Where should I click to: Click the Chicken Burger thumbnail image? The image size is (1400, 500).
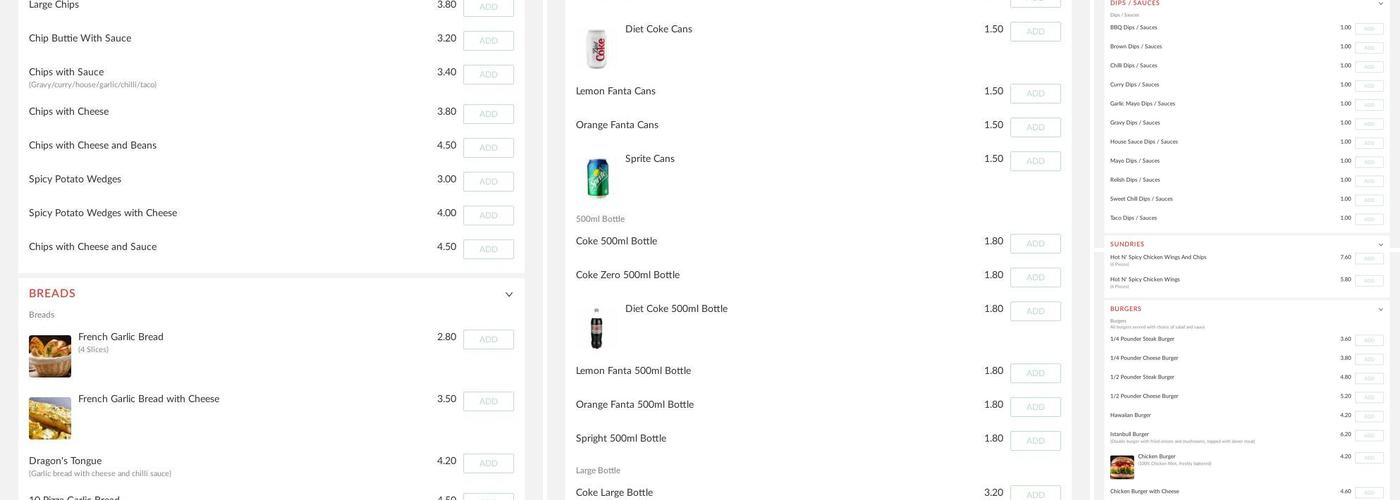[x=1122, y=467]
